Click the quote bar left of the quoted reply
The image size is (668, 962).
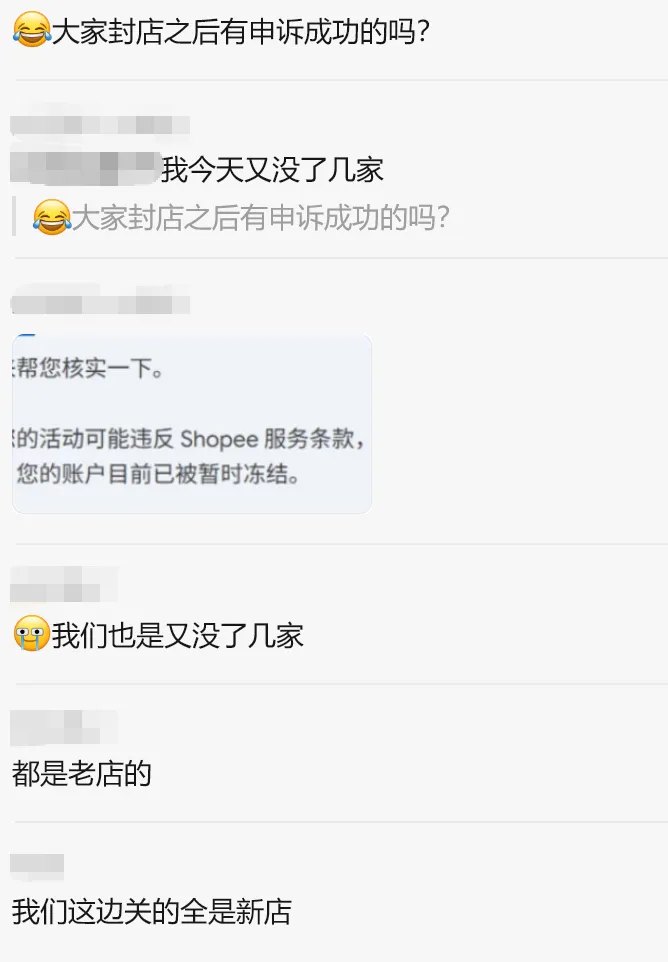pyautogui.click(x=14, y=217)
